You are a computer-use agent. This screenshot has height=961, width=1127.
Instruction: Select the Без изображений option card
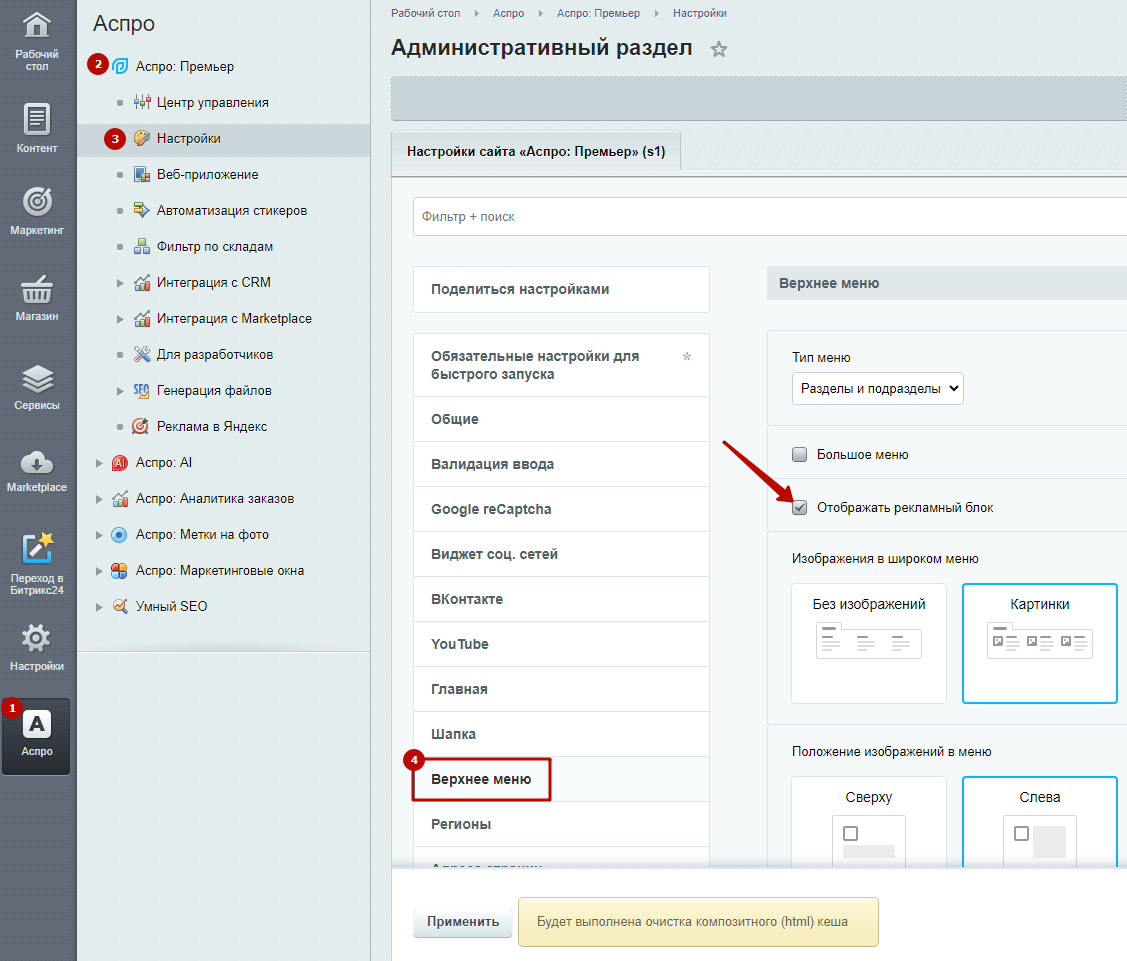868,643
